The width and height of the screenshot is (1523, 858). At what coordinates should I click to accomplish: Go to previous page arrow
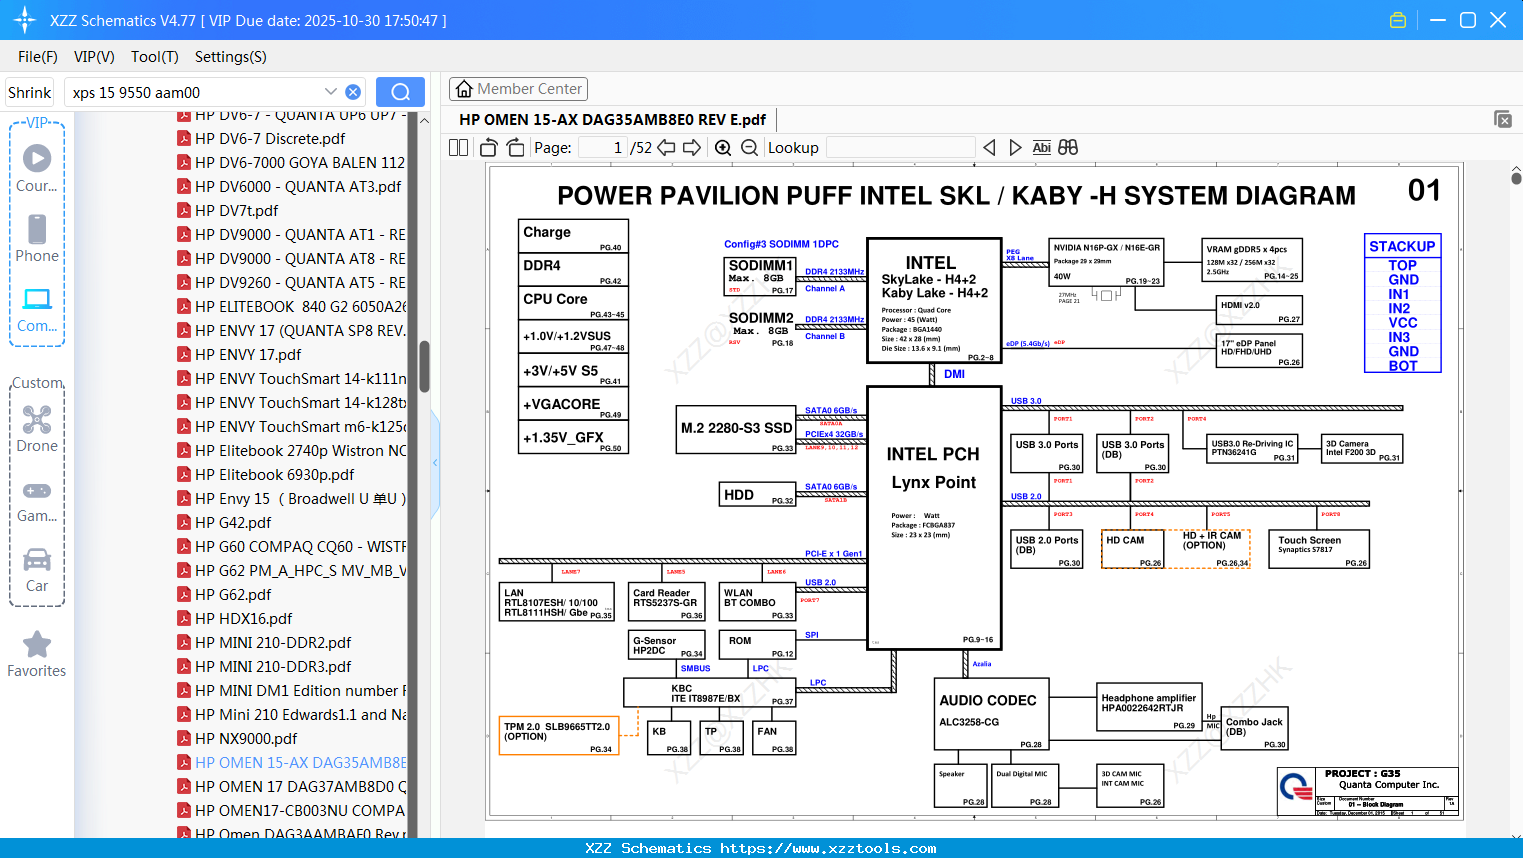coord(666,147)
